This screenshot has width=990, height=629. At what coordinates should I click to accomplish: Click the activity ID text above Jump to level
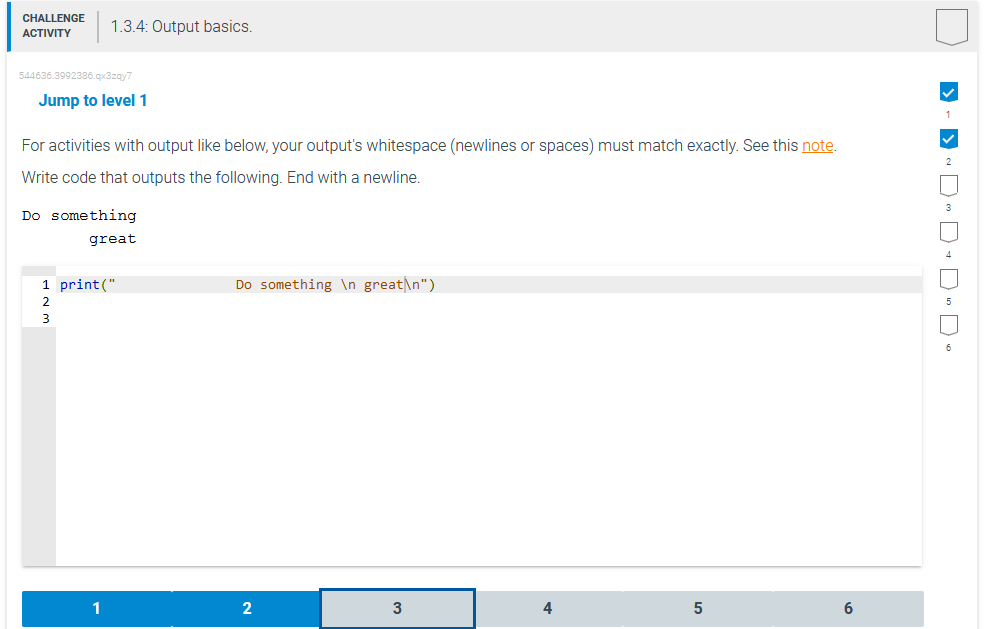coord(75,75)
